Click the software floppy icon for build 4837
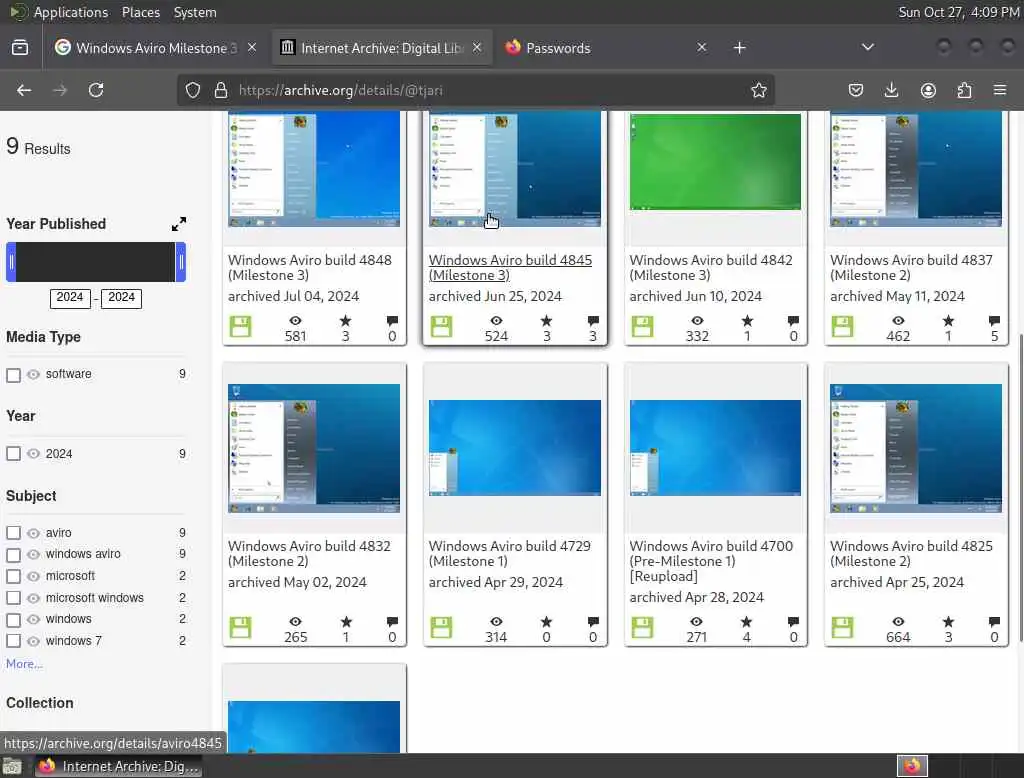1024x778 pixels. pyautogui.click(x=842, y=326)
